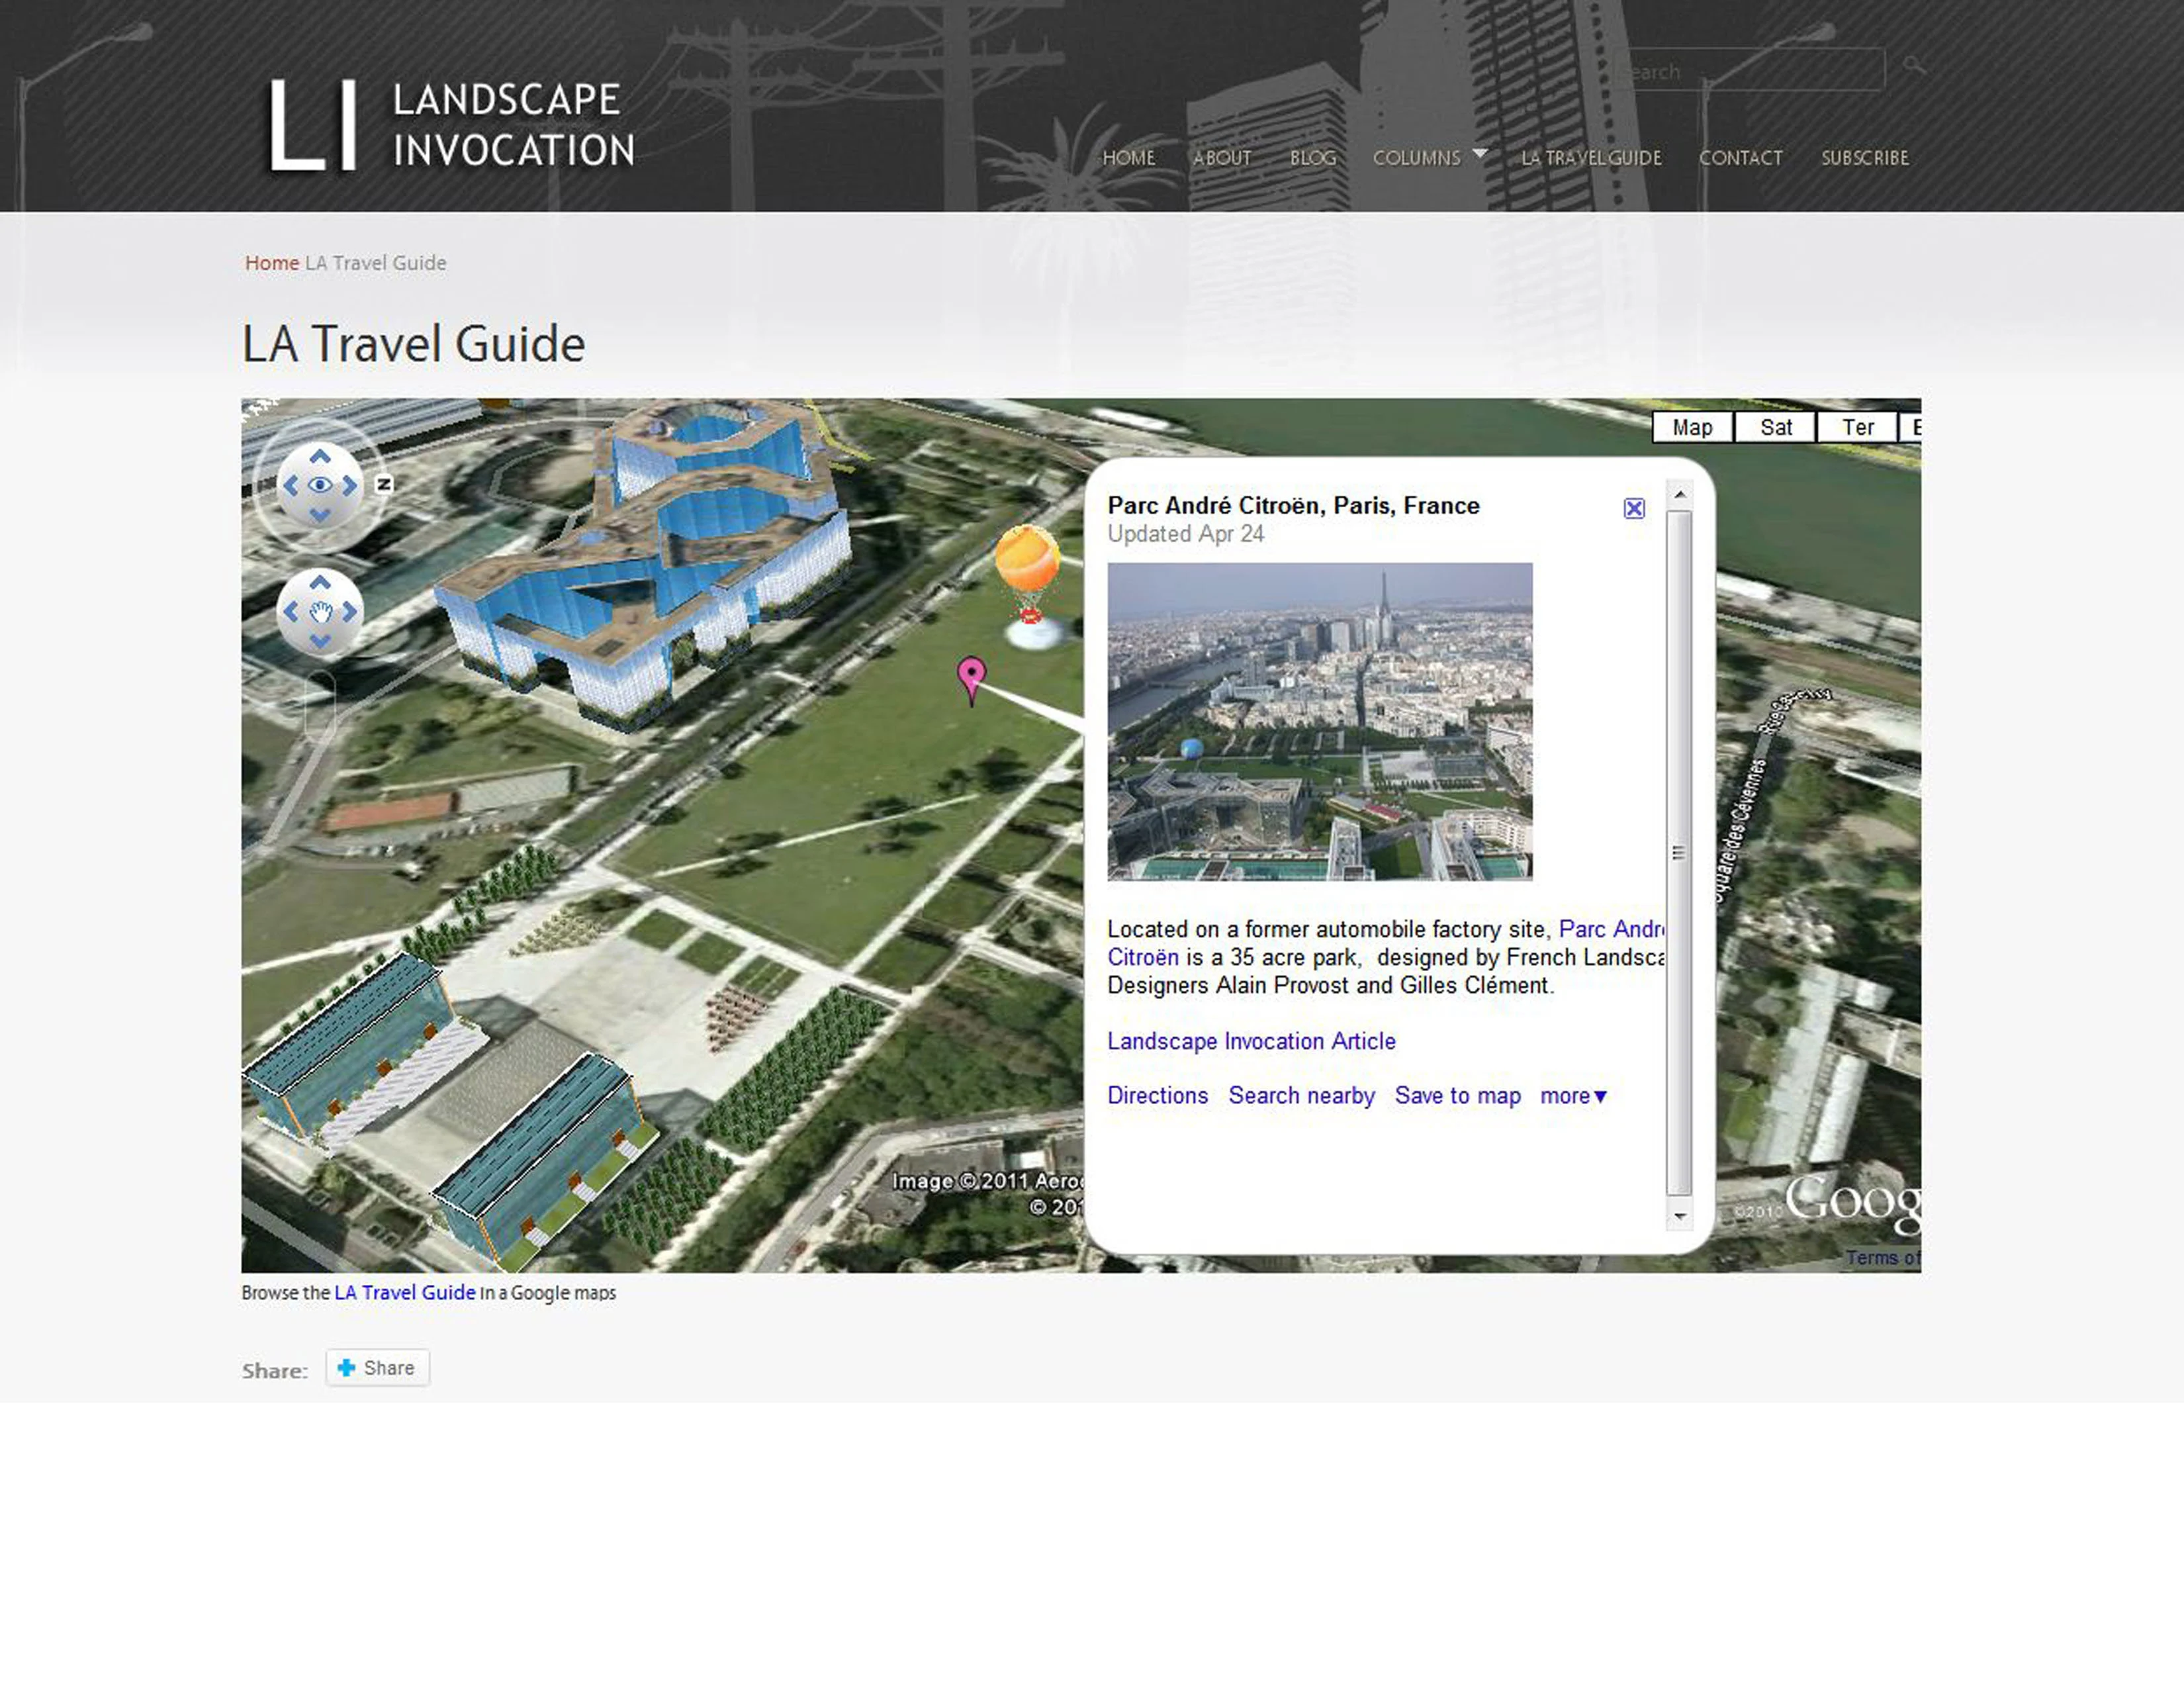The width and height of the screenshot is (2184, 1688).
Task: Click the search magnifier icon in header
Action: 1913,66
